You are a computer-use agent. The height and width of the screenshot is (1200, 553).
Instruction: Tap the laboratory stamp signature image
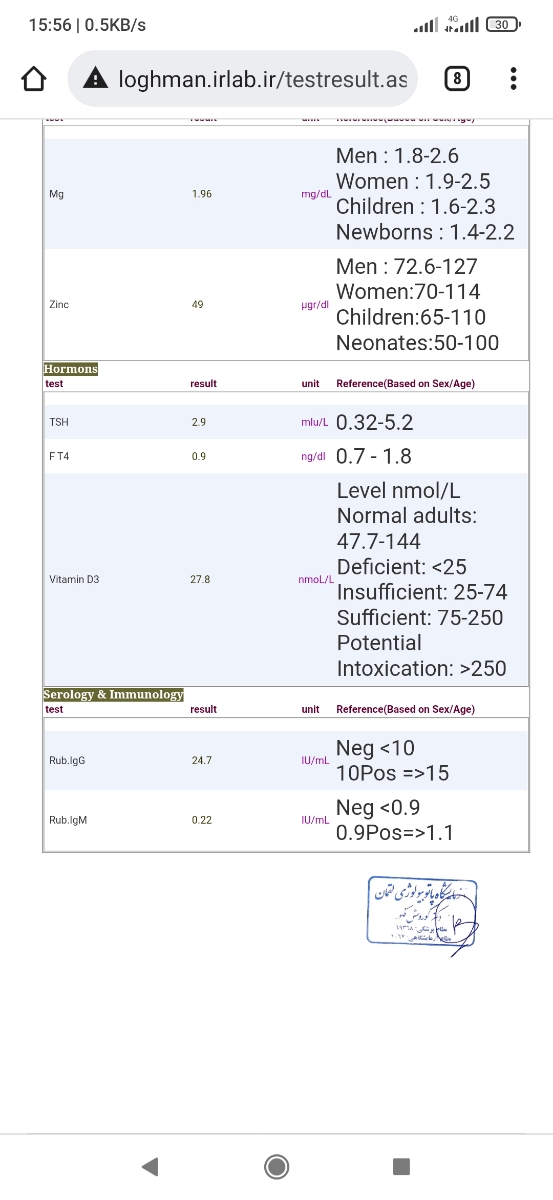point(422,912)
